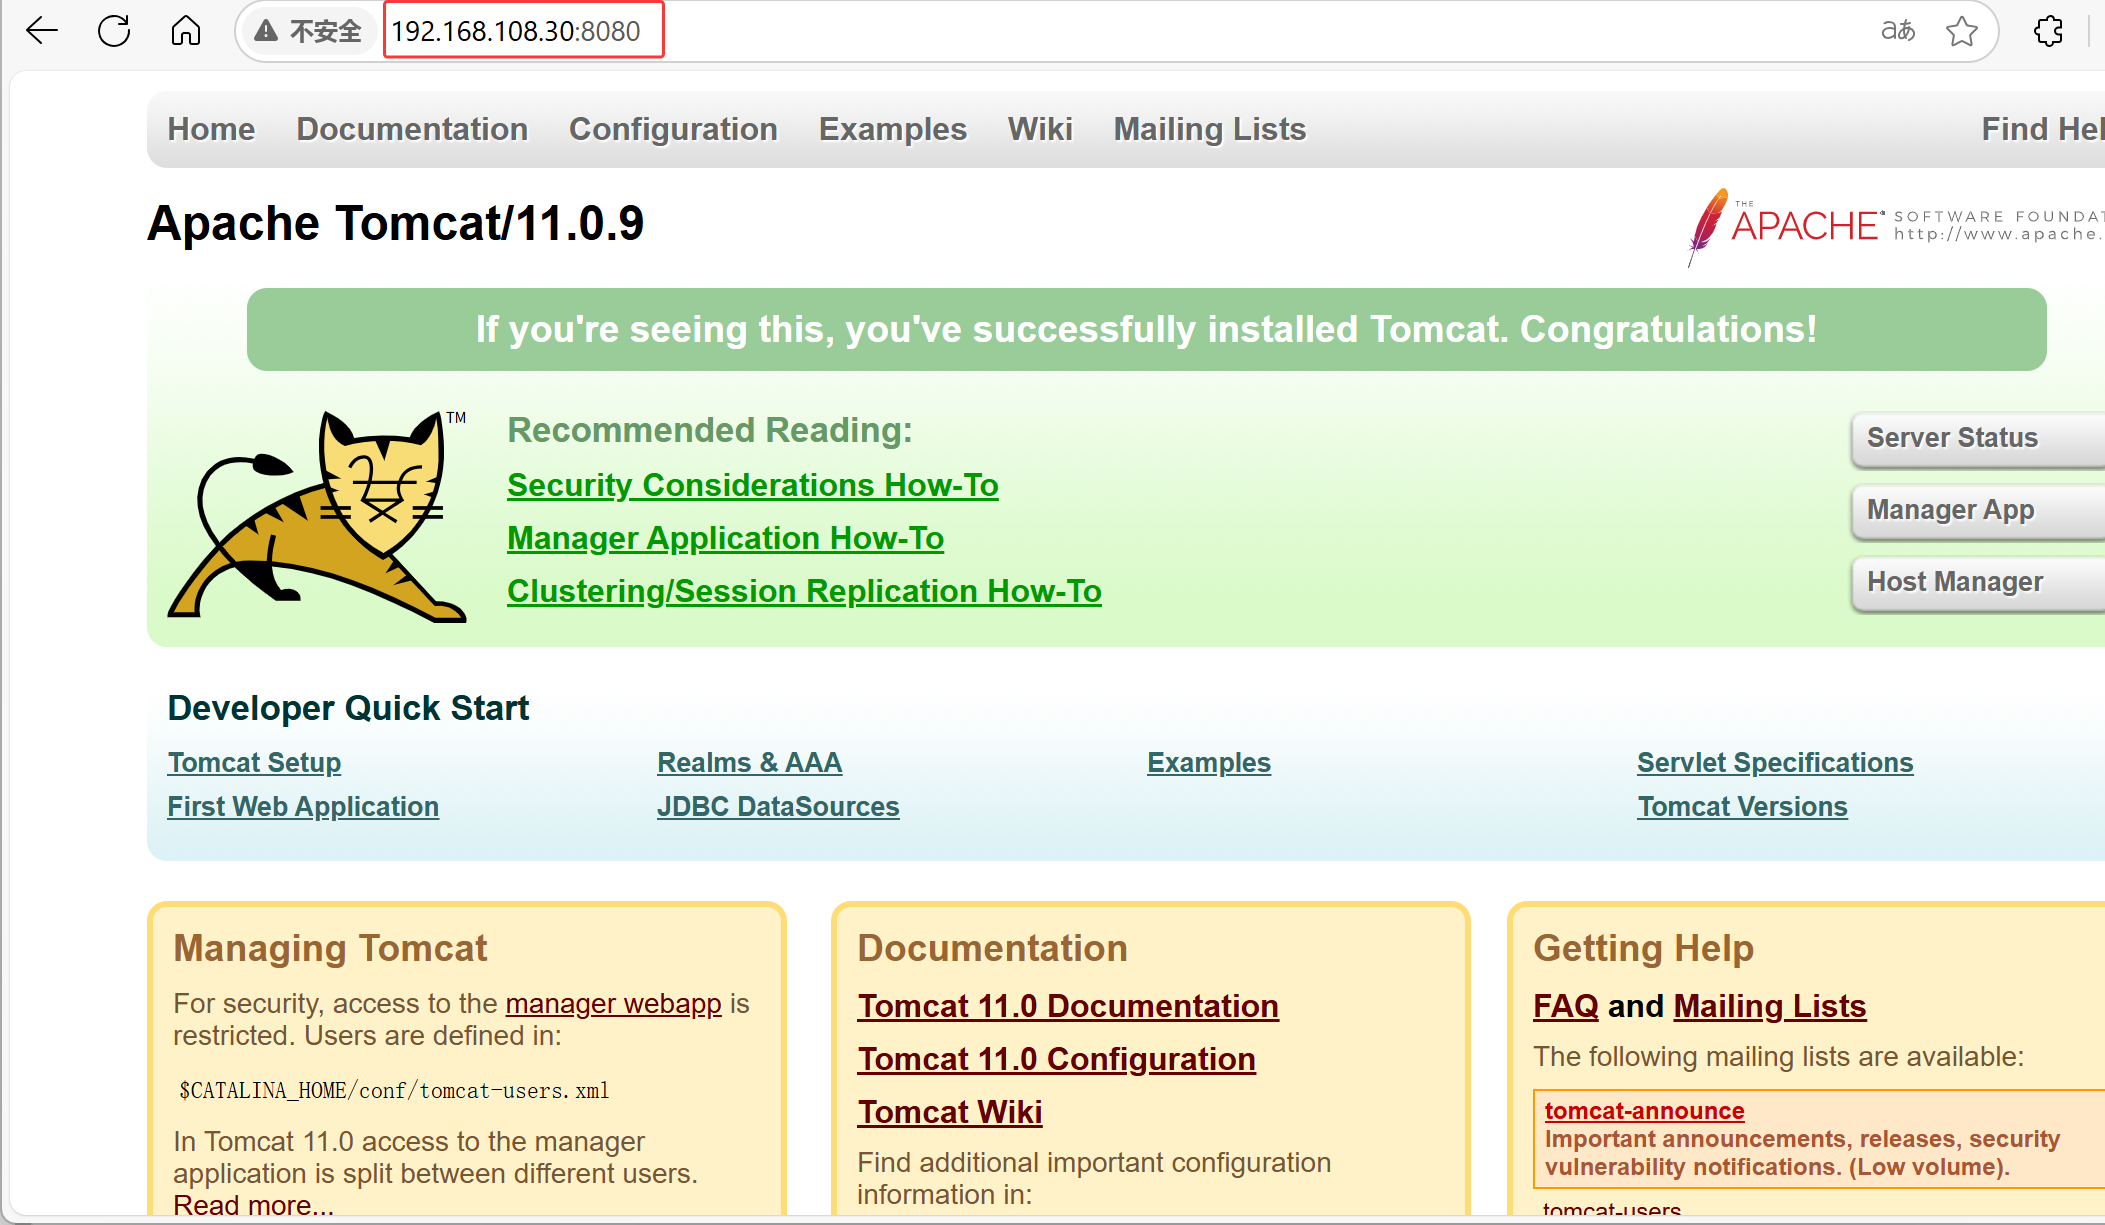
Task: Open the browser extensions puzzle icon
Action: click(2048, 31)
